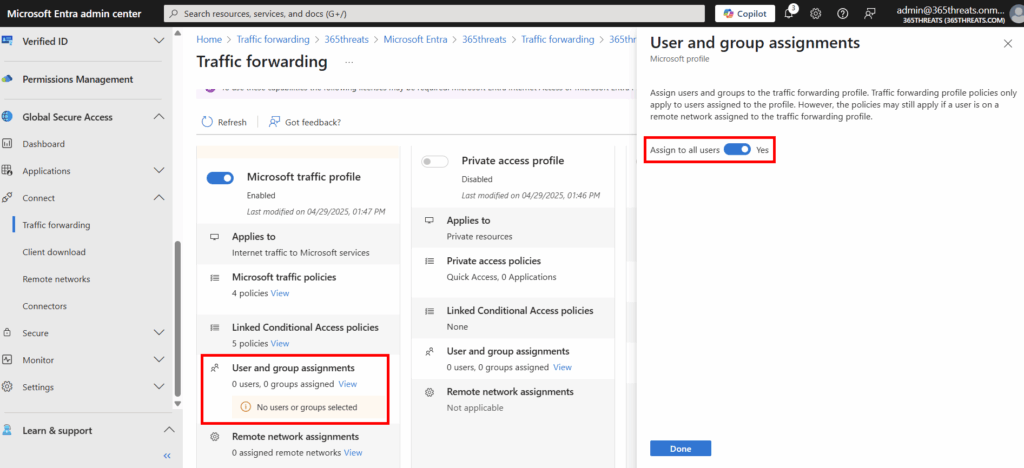View Microsoft profile user and group assignments
1024x468 pixels.
(347, 384)
